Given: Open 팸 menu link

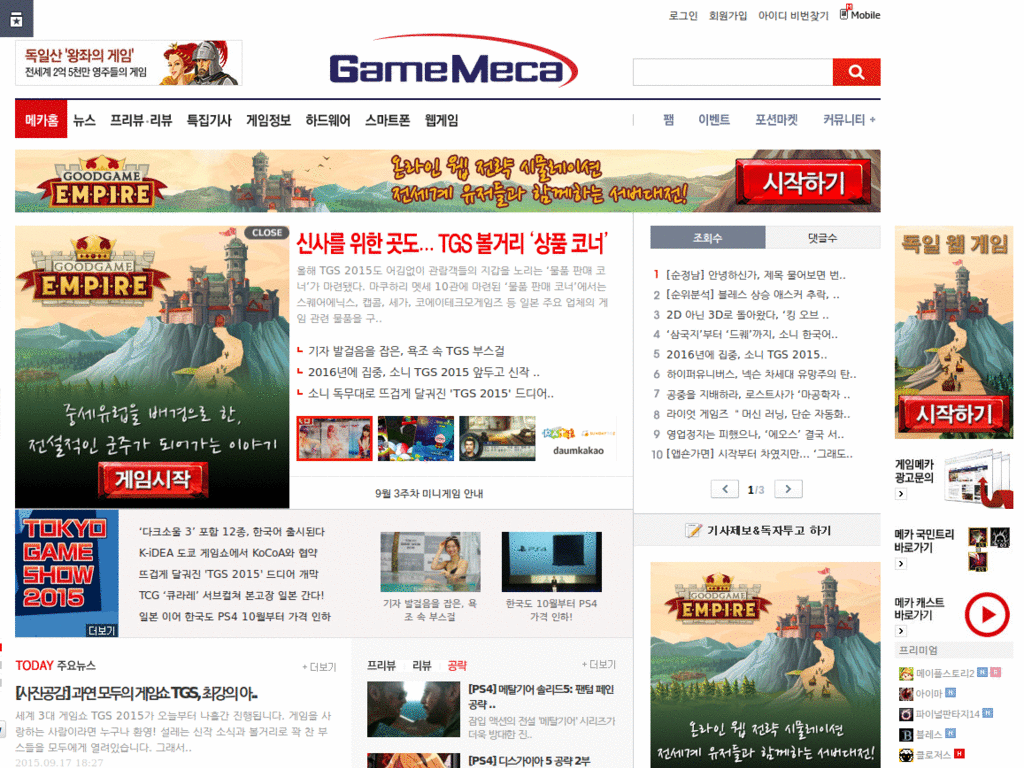Looking at the screenshot, I should coord(668,120).
